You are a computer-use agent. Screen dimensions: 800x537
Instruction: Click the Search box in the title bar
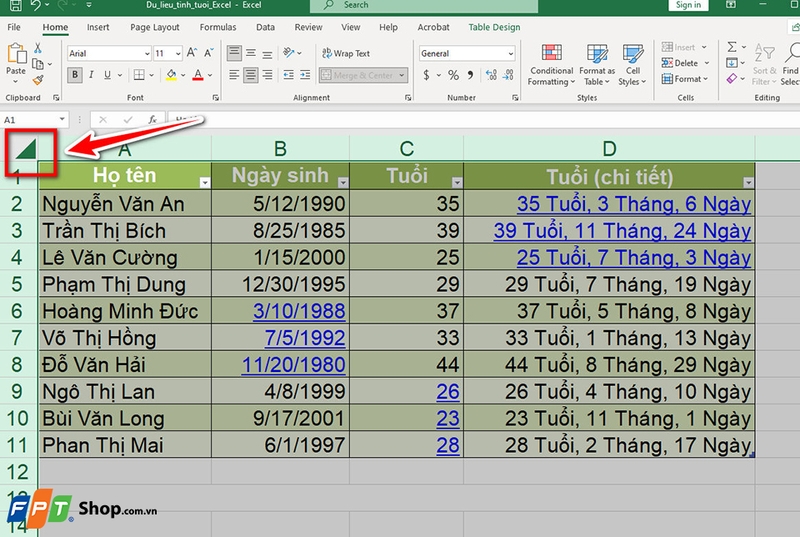(424, 5)
